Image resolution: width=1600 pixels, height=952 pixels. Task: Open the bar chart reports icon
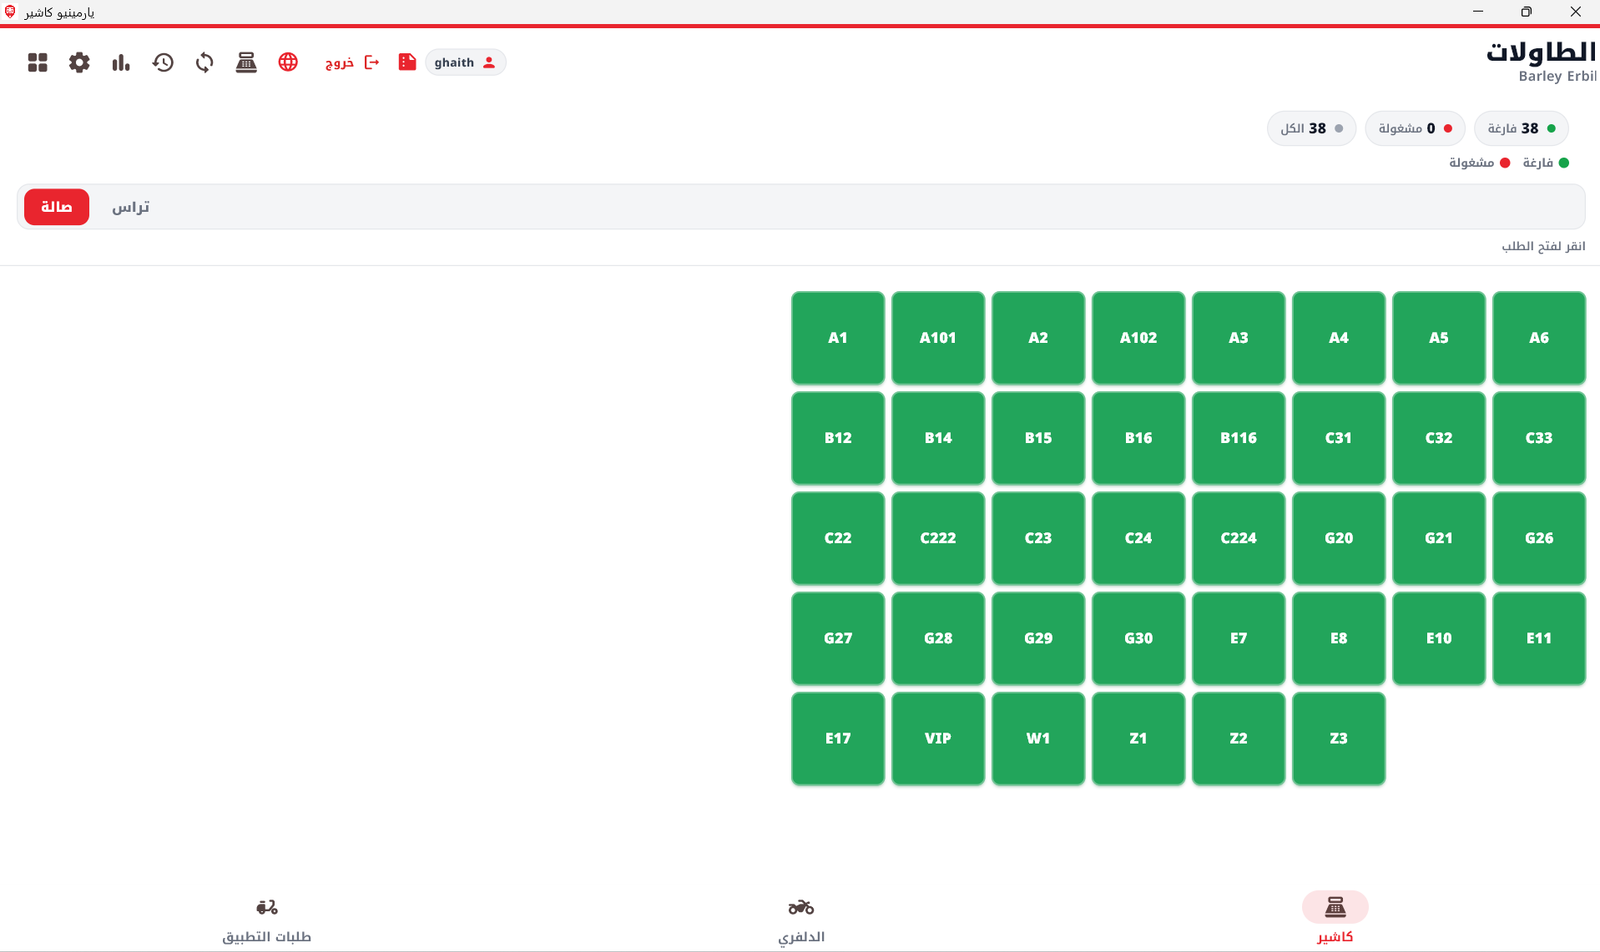point(121,62)
